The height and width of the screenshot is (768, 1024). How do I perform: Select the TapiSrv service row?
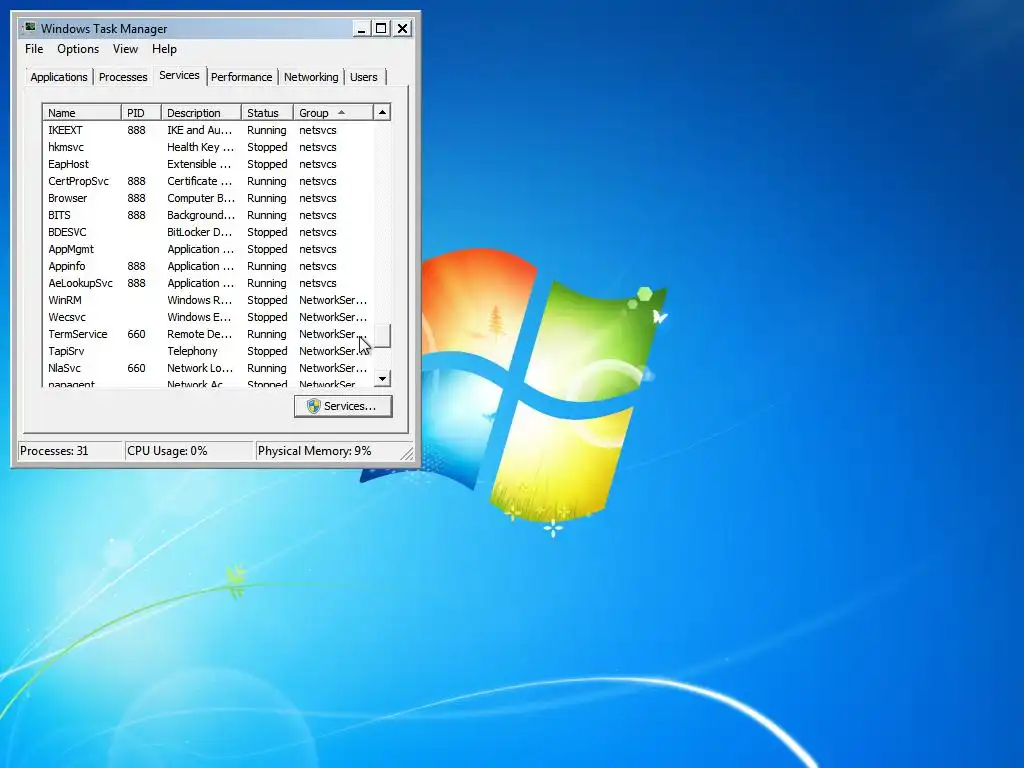208,351
